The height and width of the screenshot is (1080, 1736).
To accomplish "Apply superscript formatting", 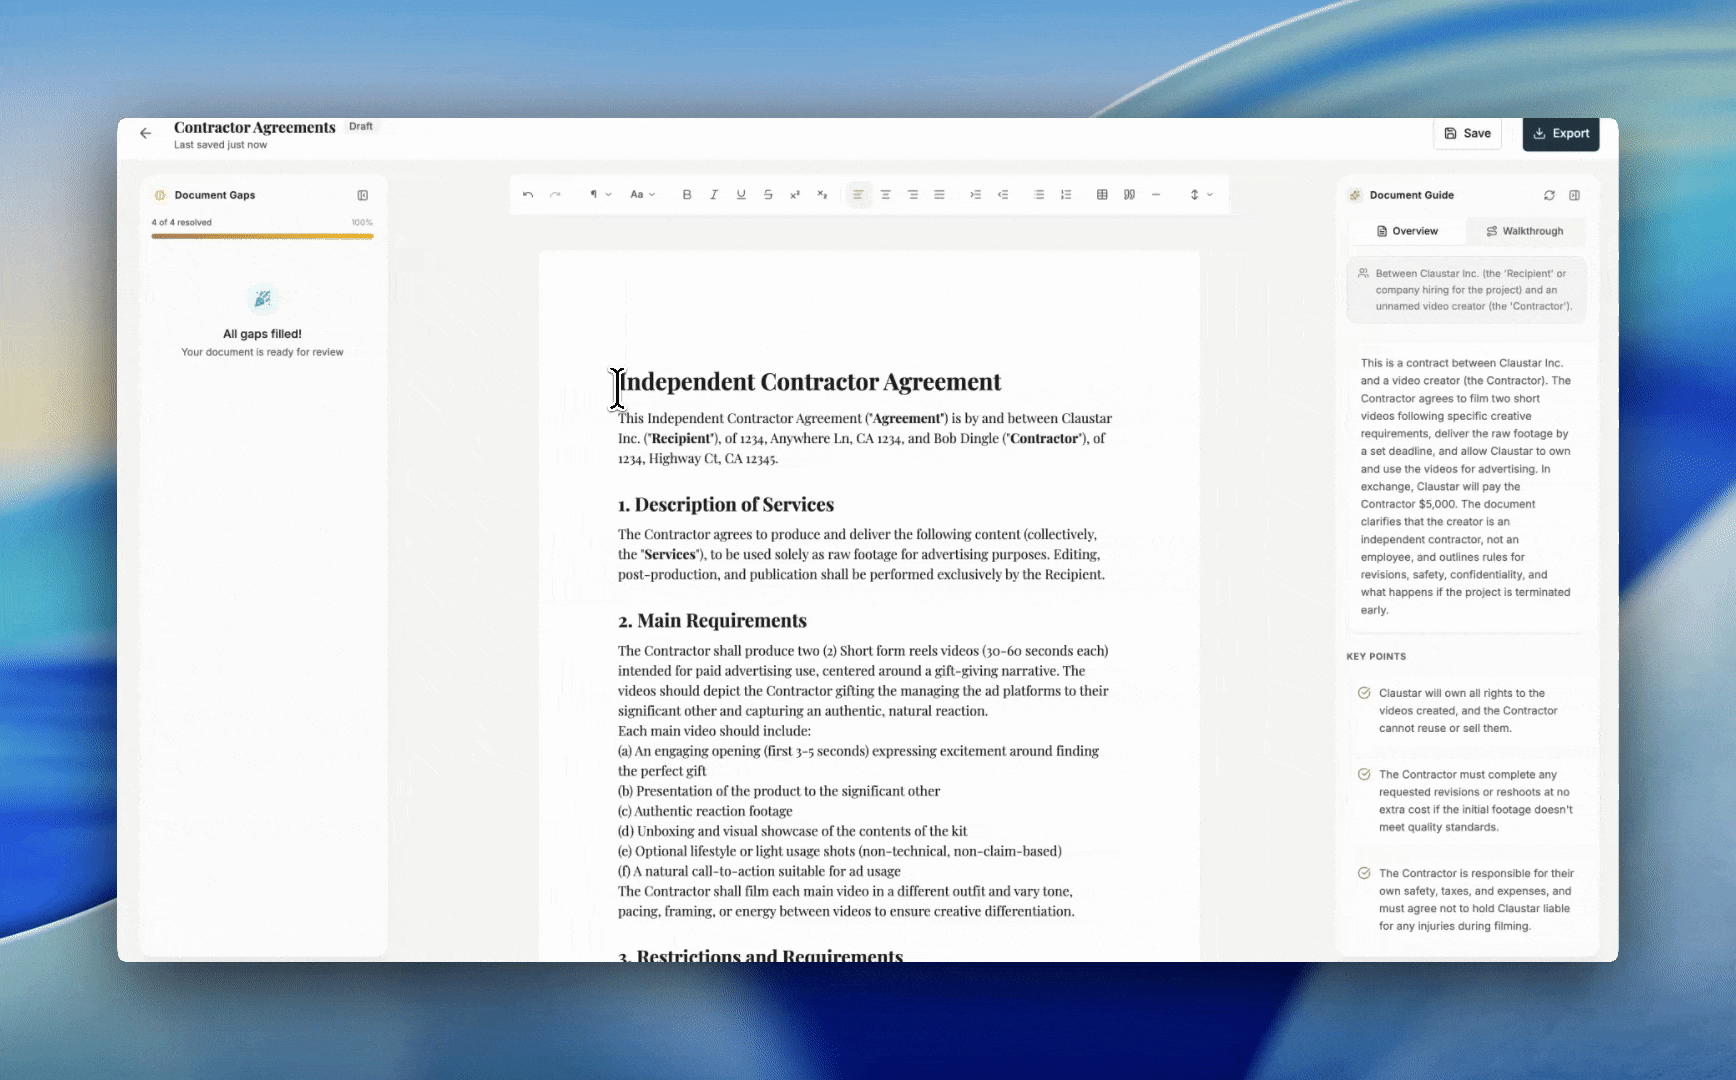I will click(795, 195).
